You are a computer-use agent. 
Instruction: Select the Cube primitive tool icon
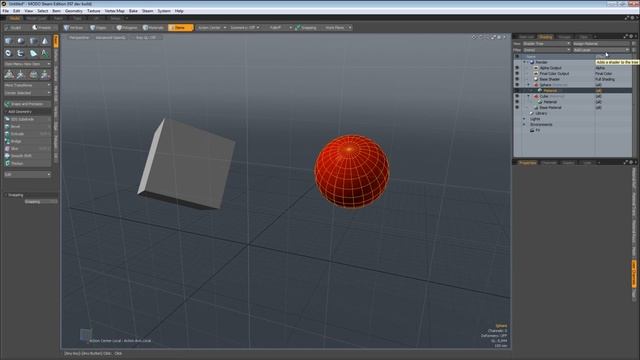coord(8,41)
